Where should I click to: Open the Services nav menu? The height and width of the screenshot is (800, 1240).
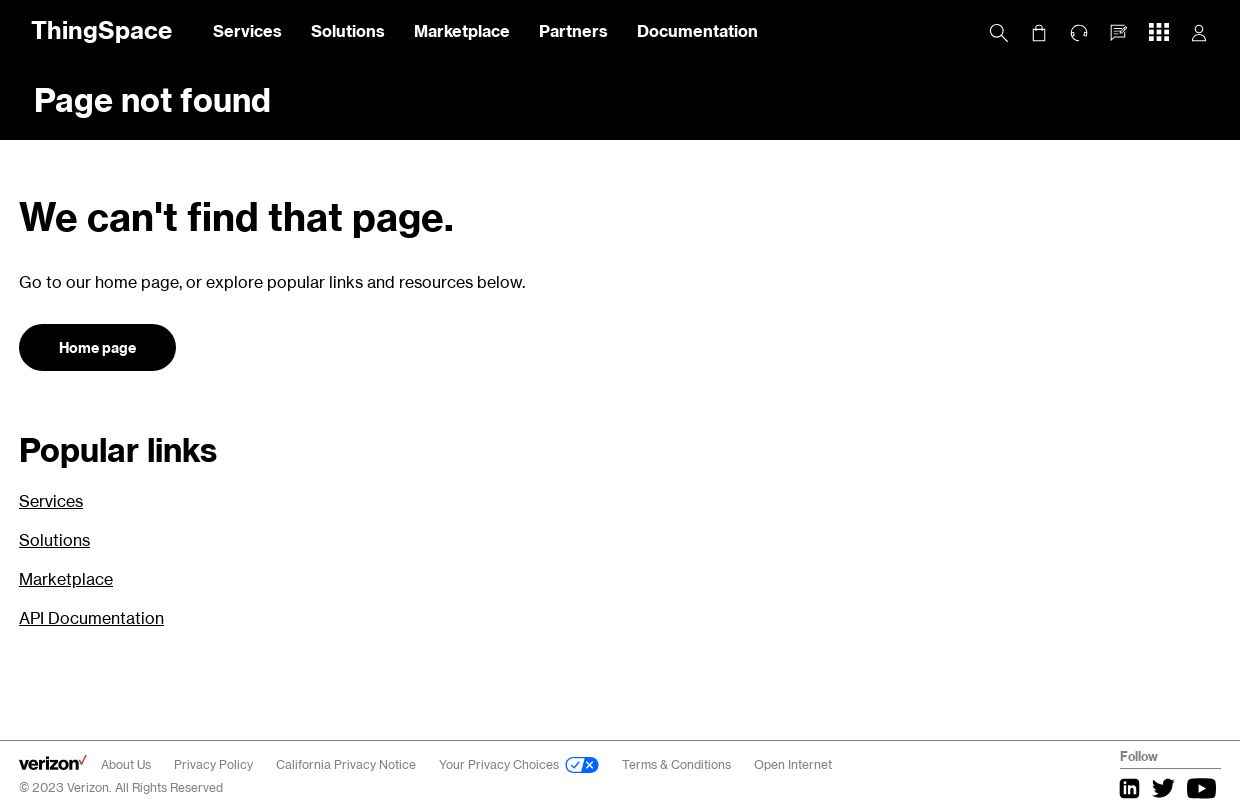coord(247,31)
